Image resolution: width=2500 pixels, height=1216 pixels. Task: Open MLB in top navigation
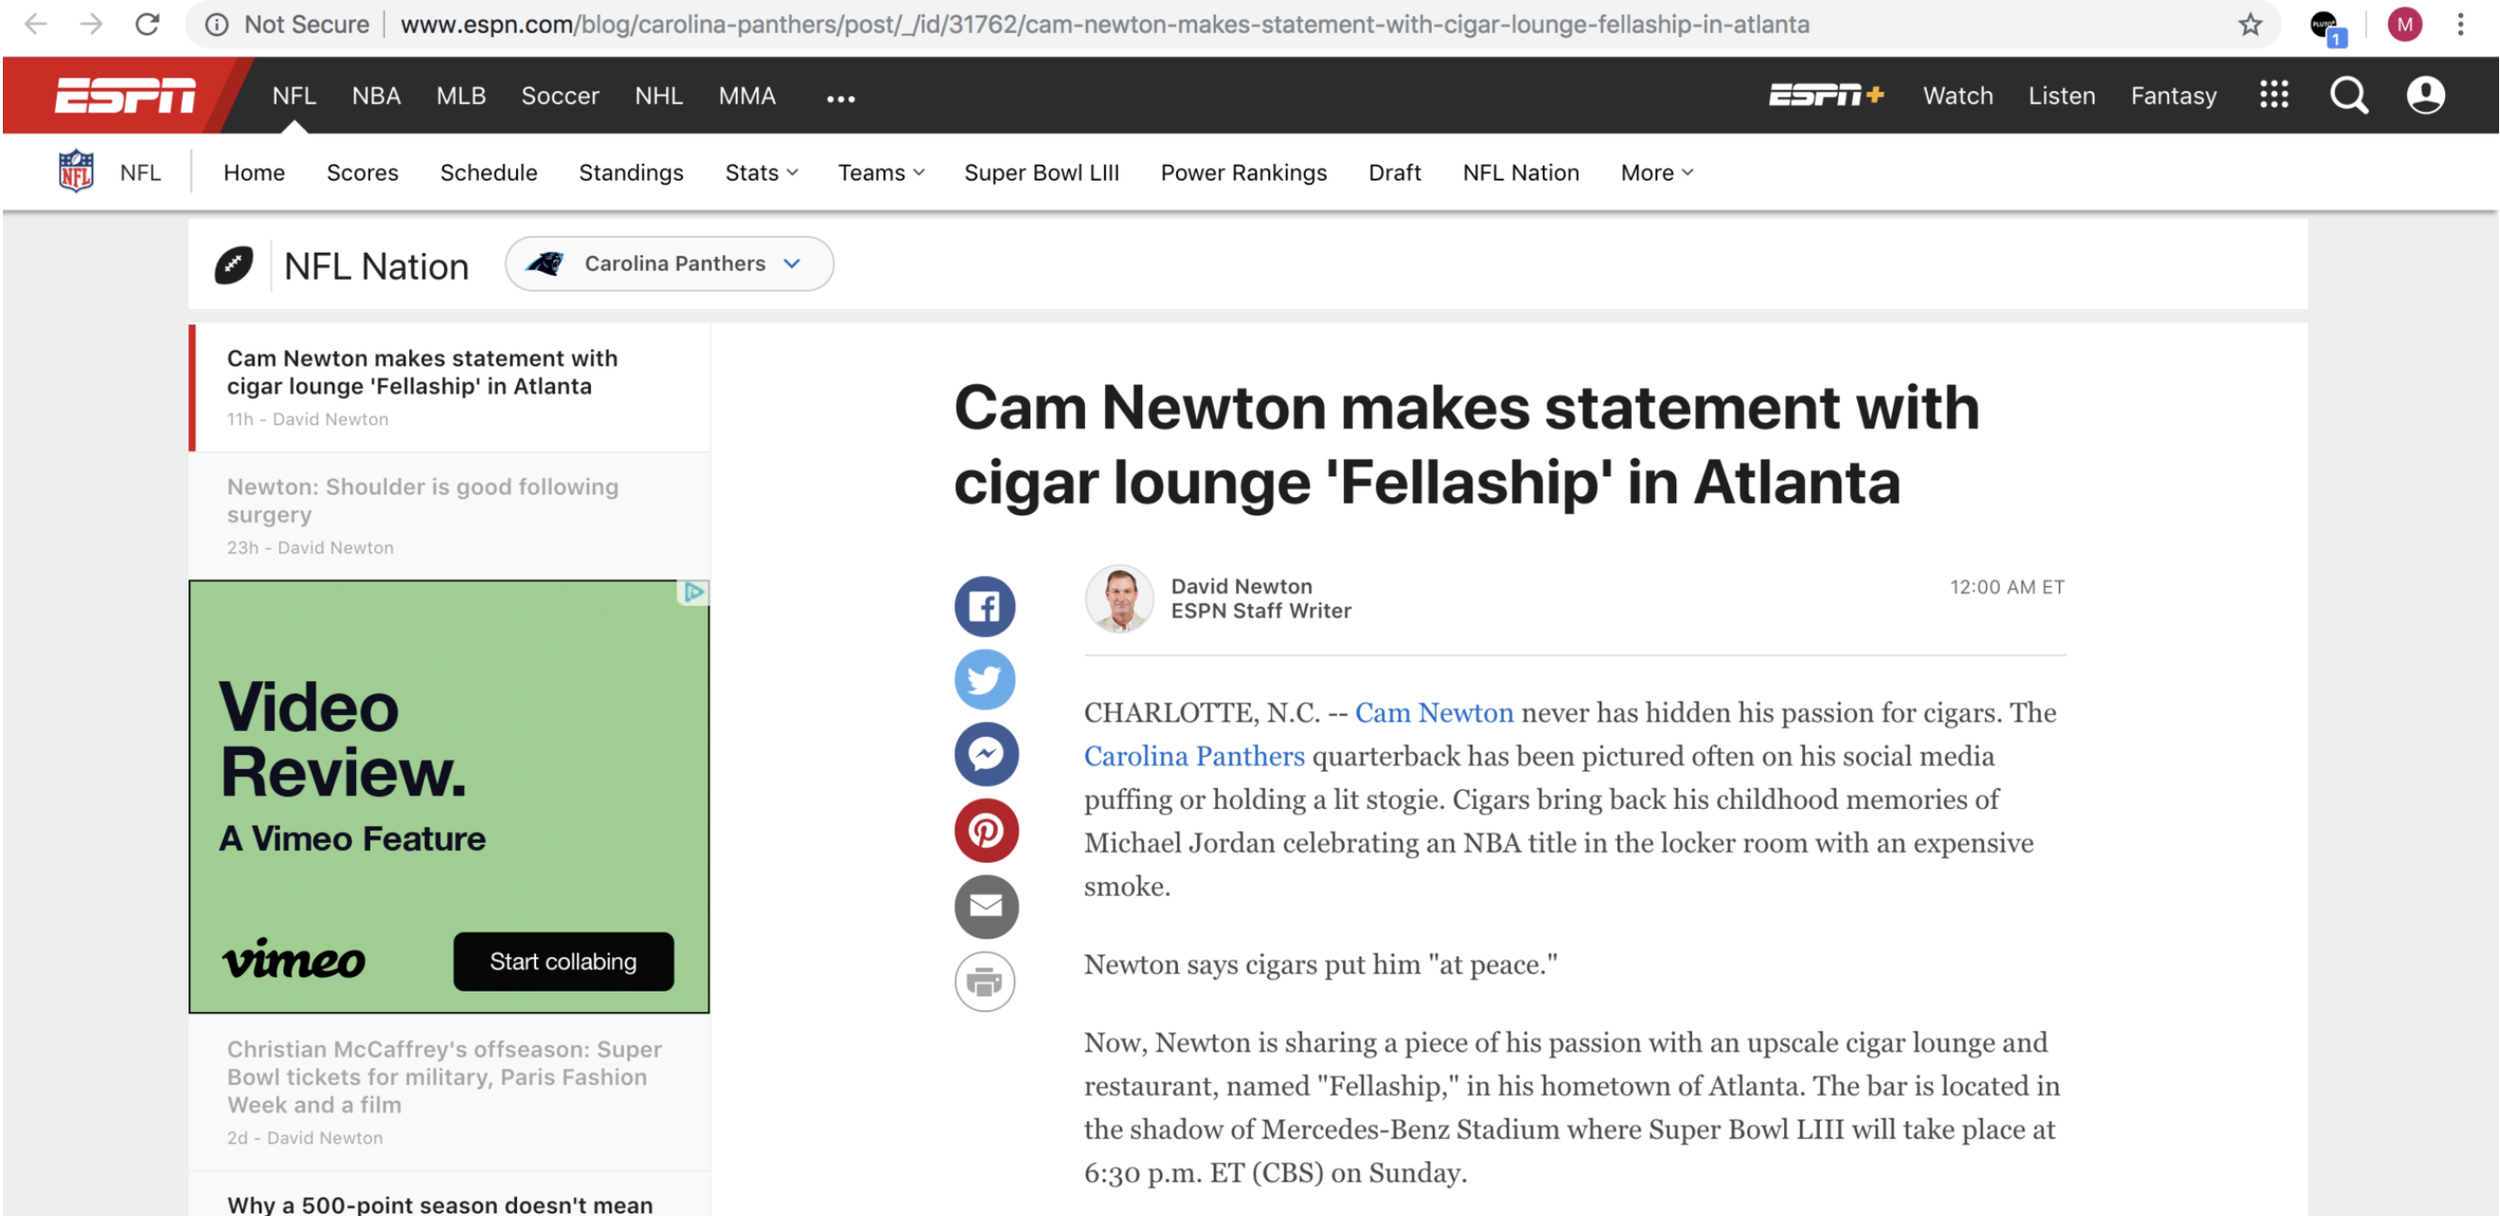click(461, 96)
